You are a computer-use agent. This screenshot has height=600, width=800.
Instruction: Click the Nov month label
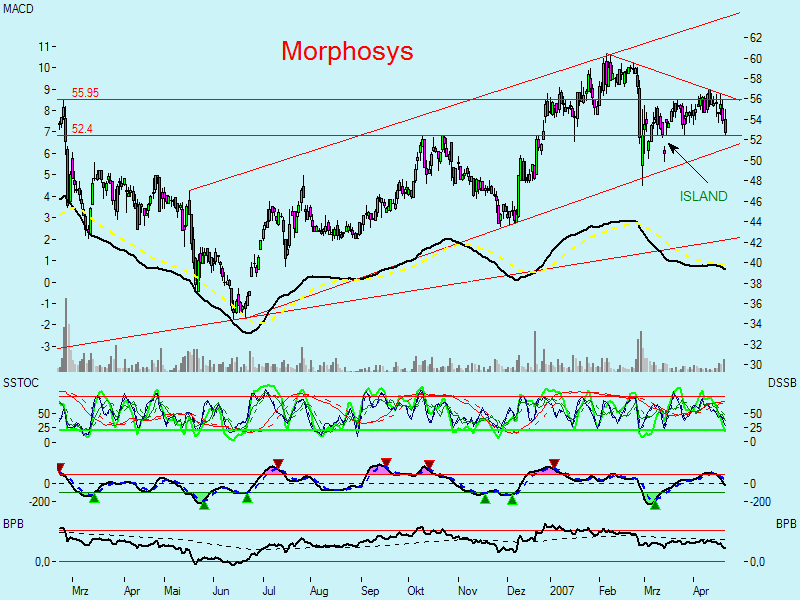coord(467,591)
